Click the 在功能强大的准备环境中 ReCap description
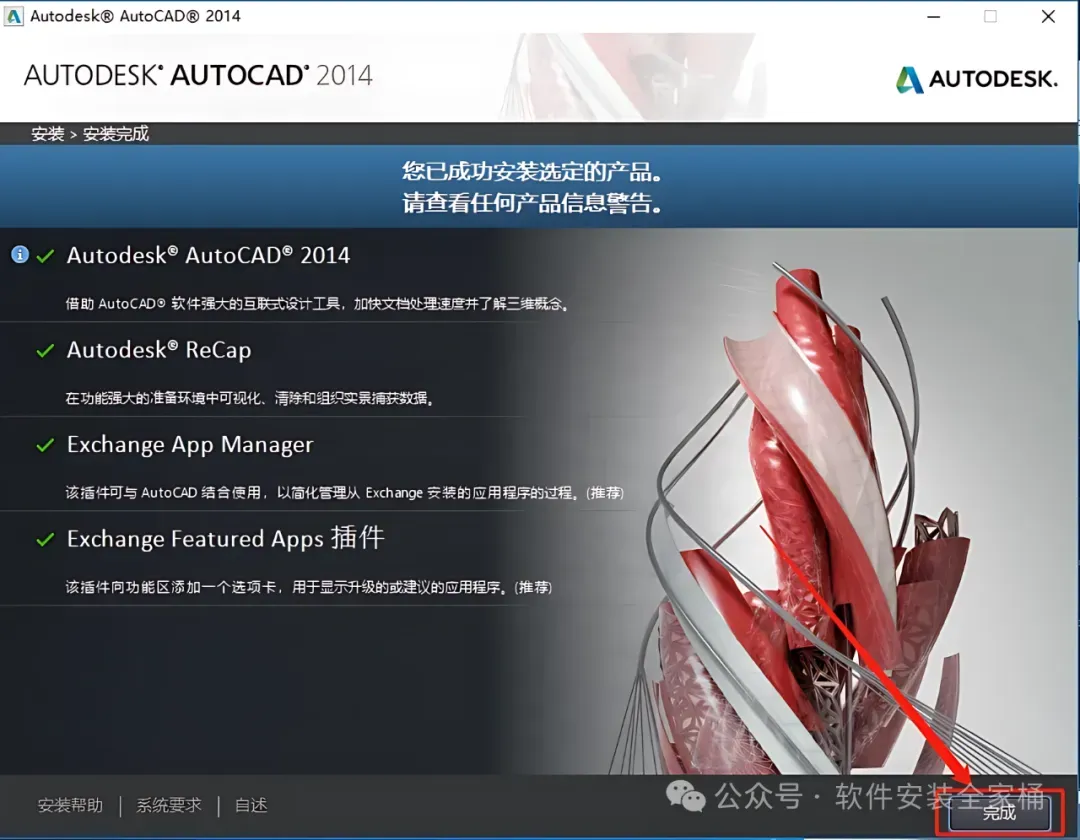Screen dimensions: 1080x840 (249, 398)
